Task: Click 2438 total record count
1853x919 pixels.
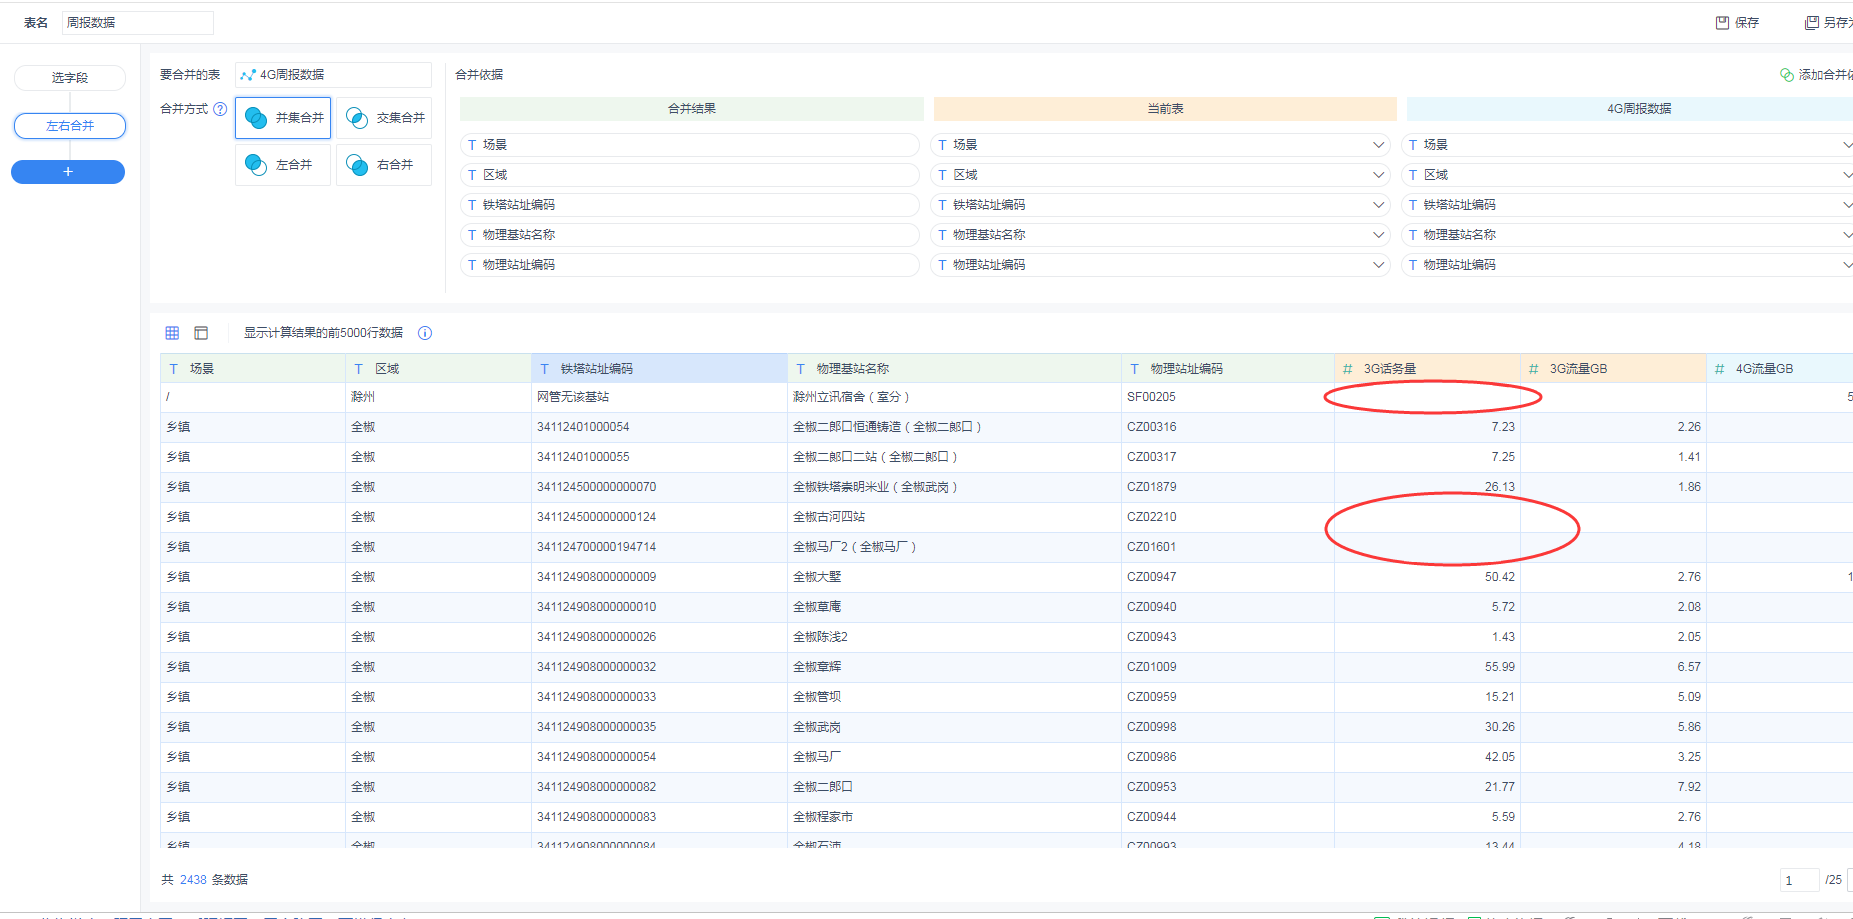Action: (x=193, y=880)
